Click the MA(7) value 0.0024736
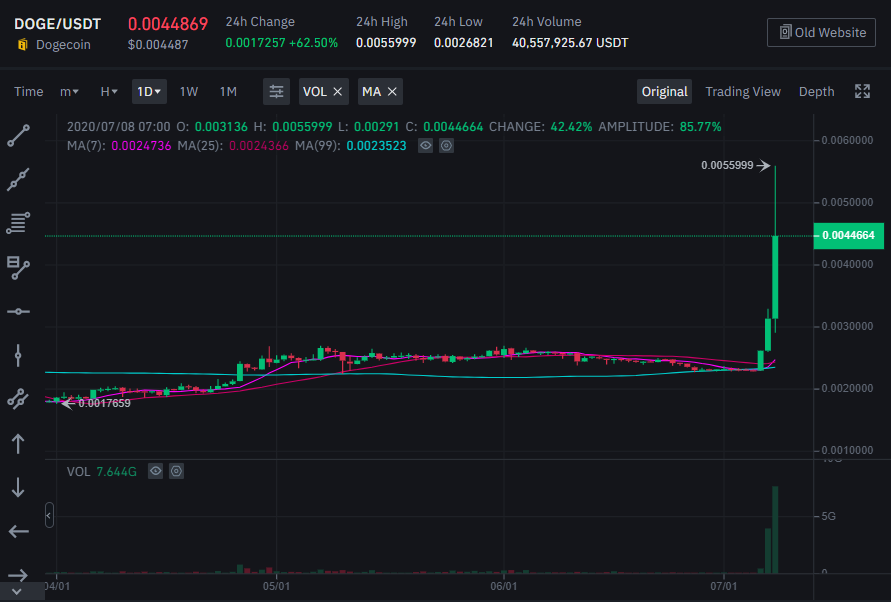891x602 pixels. [x=141, y=146]
